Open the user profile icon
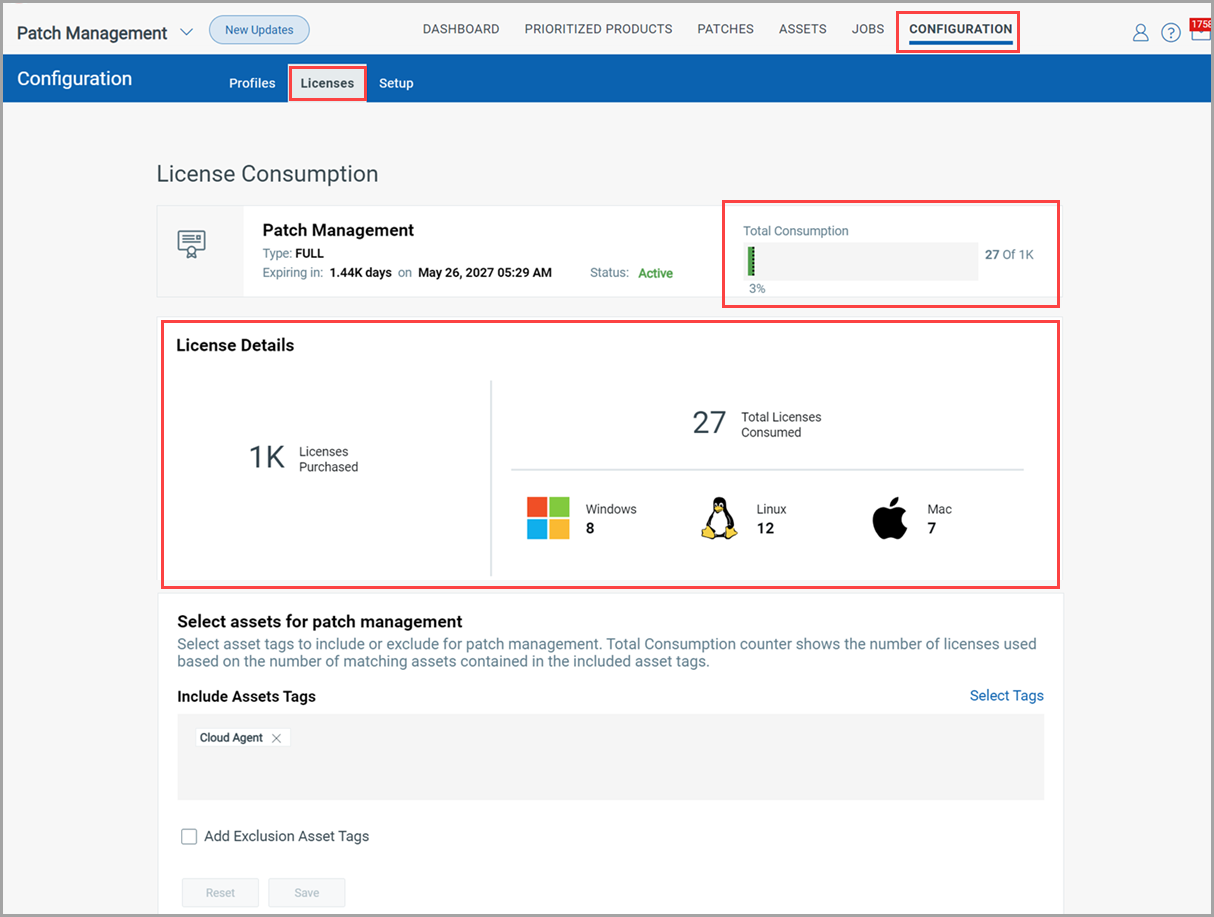 [1140, 32]
